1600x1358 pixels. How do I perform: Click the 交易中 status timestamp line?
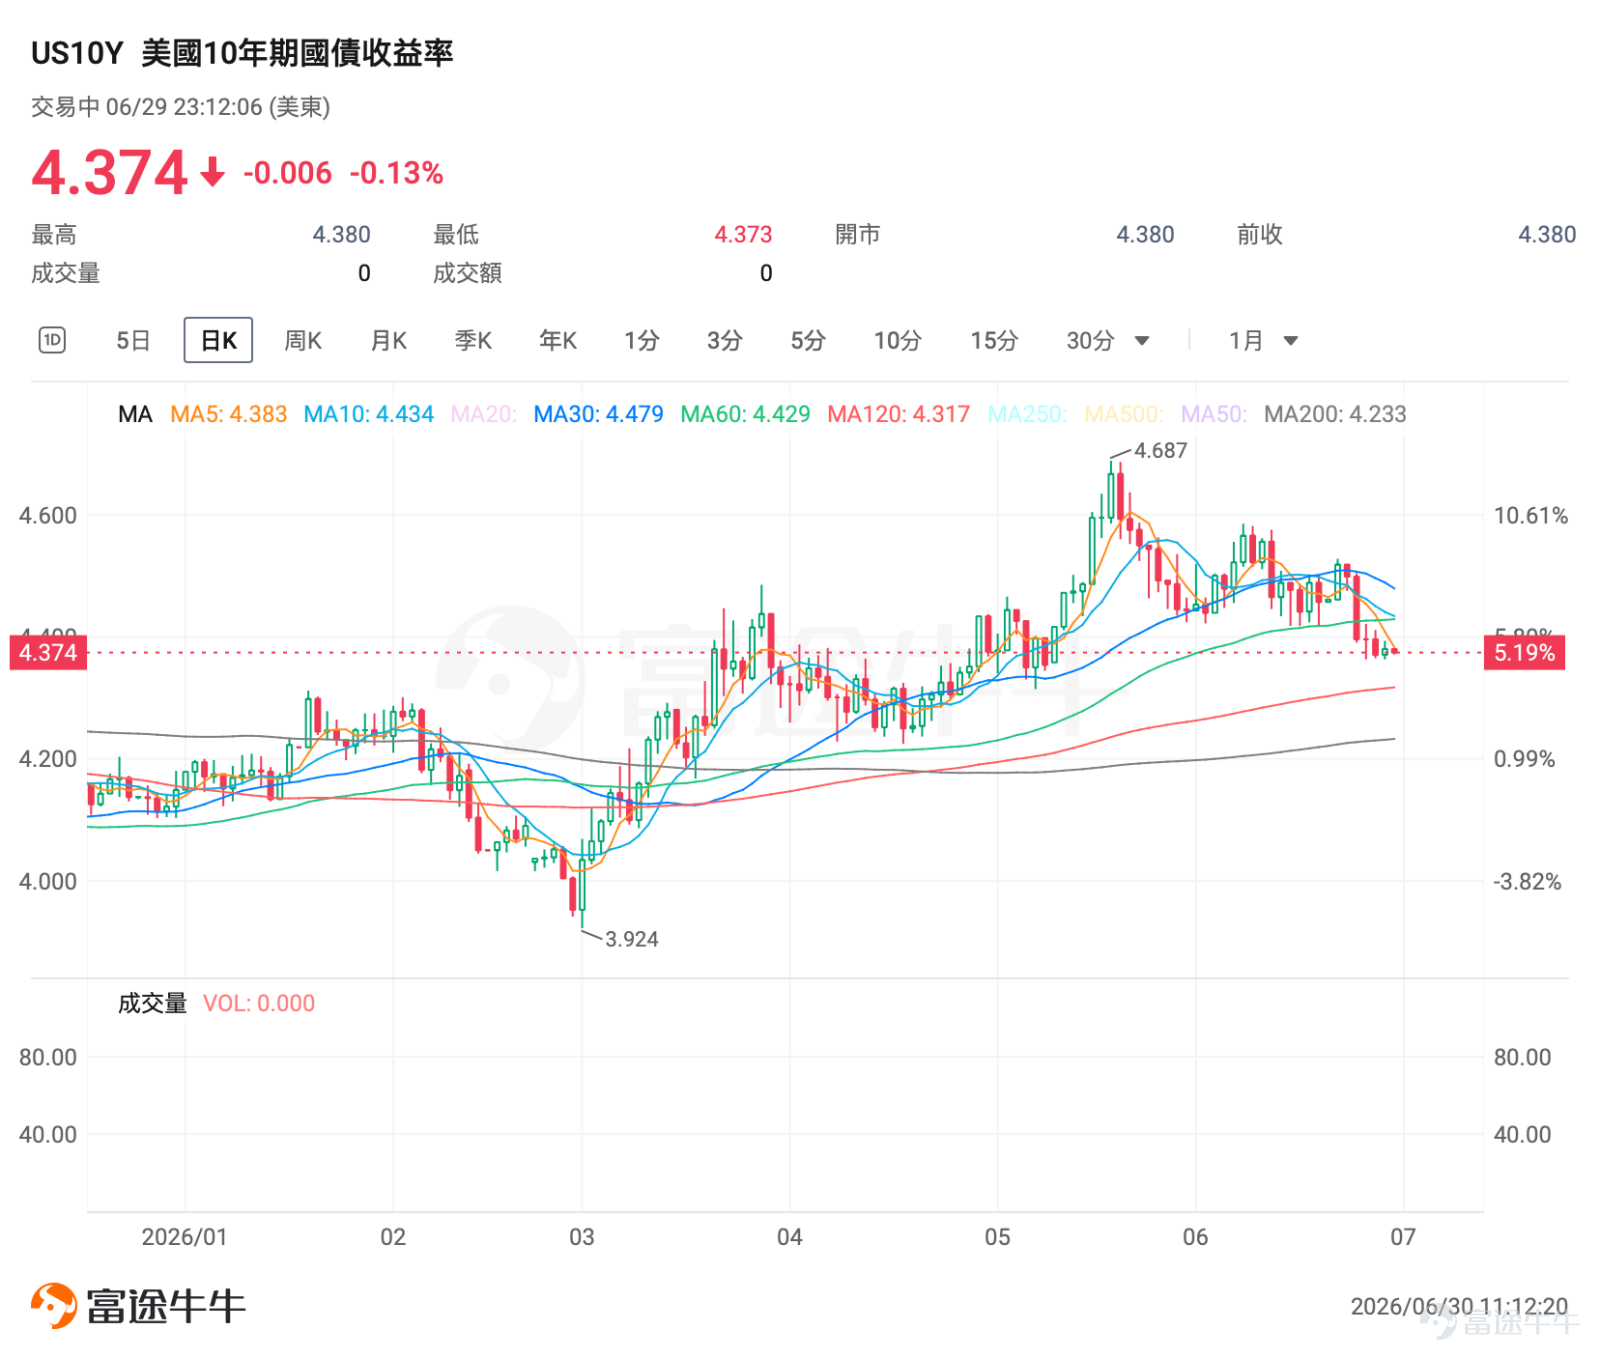(x=180, y=107)
